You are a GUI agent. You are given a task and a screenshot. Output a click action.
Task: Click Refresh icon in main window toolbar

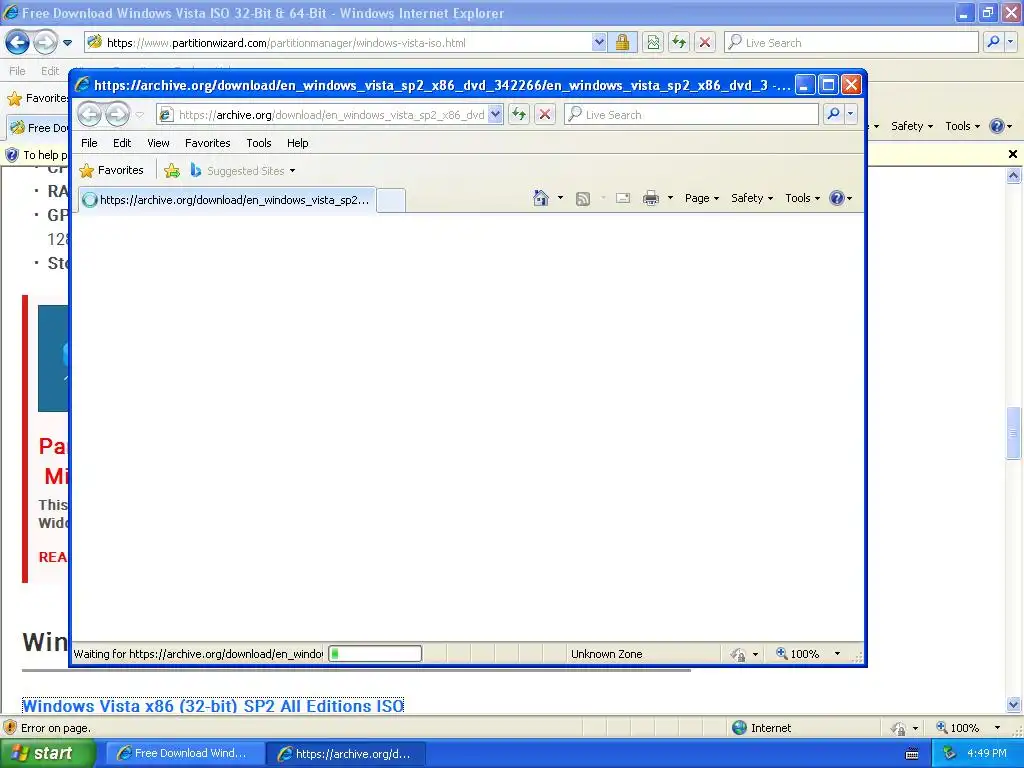coord(679,42)
